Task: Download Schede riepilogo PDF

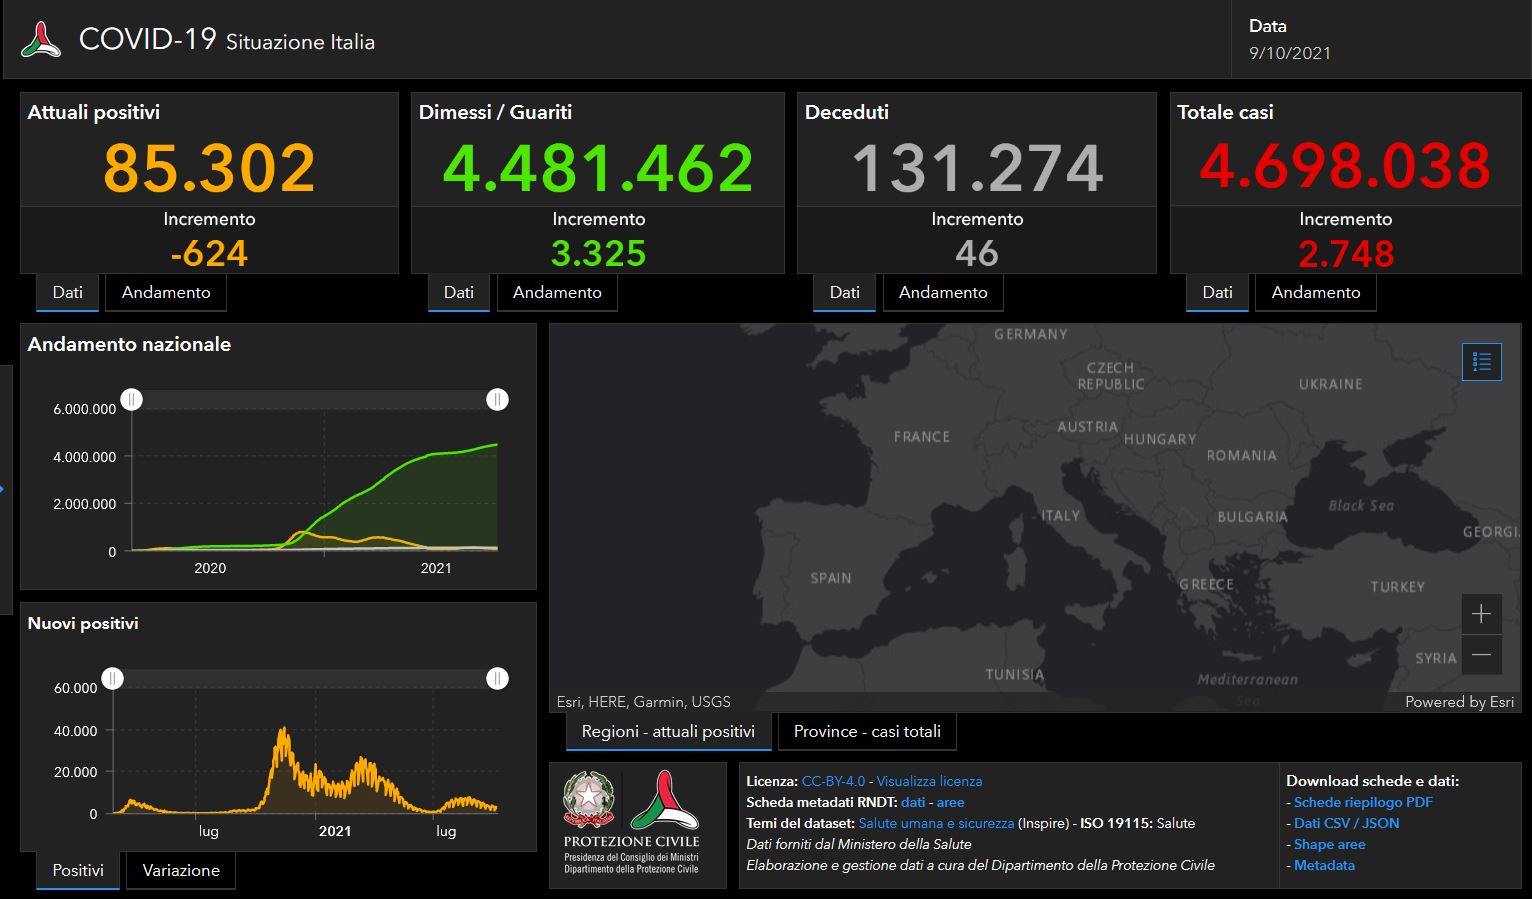Action: 1363,802
